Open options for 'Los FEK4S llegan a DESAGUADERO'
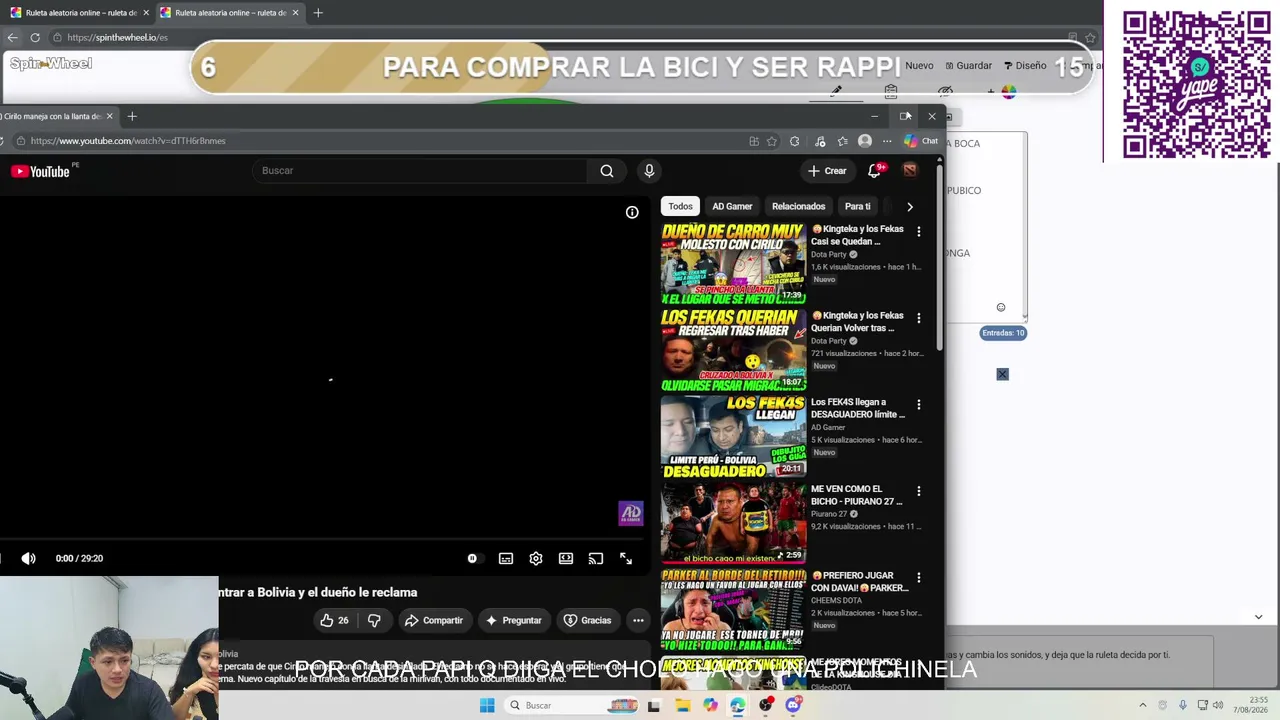Screen dimensions: 1280x720 click(919, 404)
